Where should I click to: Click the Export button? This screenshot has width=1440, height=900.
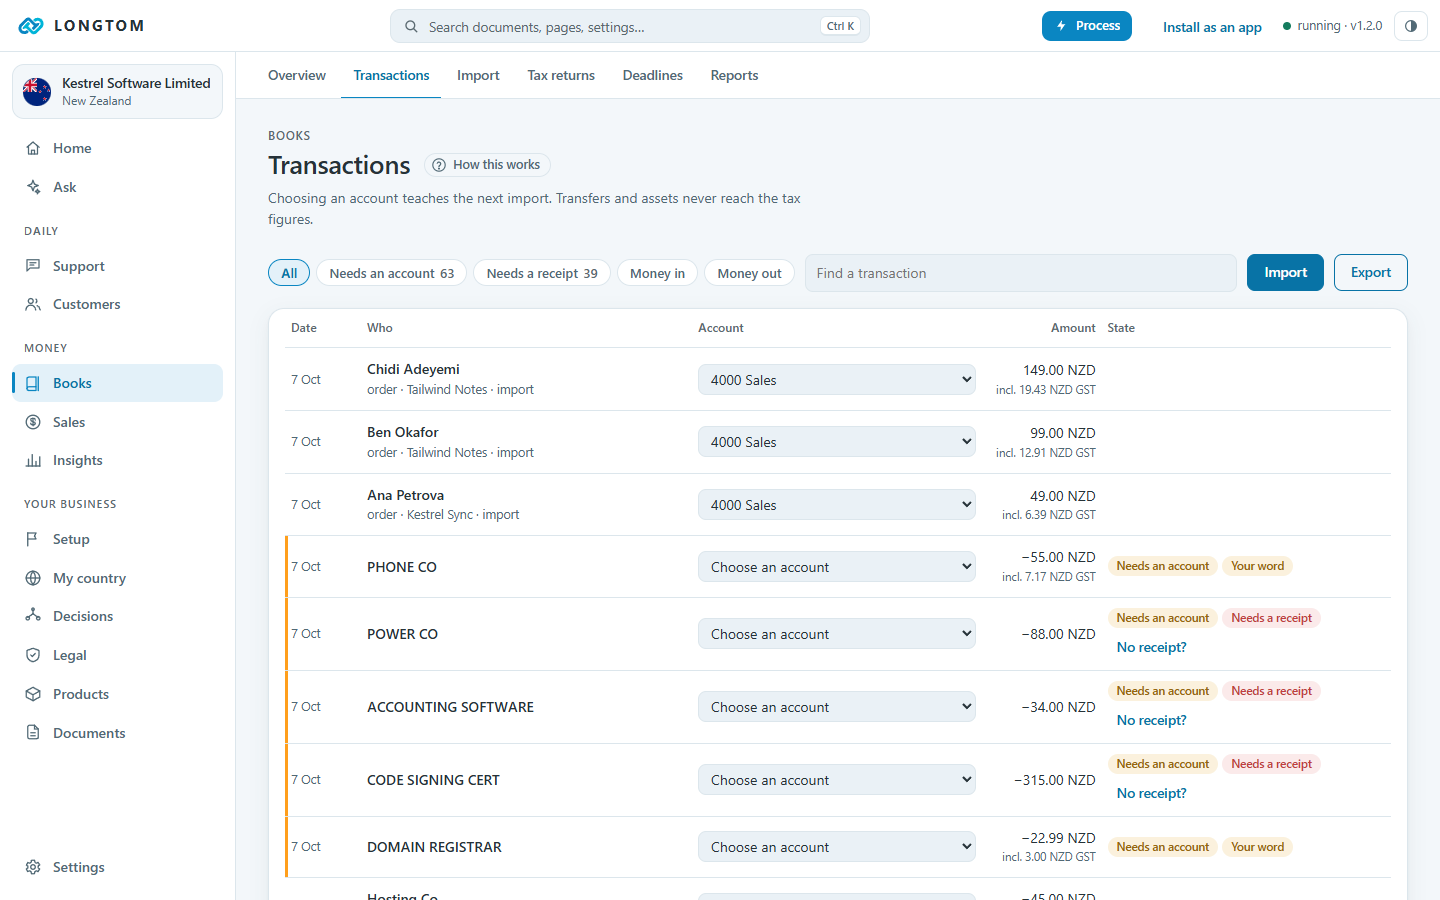1371,272
